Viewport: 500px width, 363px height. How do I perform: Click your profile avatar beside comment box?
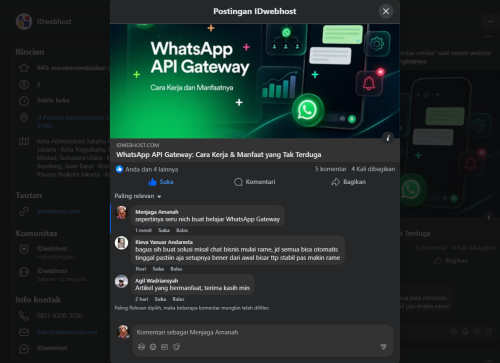click(123, 332)
